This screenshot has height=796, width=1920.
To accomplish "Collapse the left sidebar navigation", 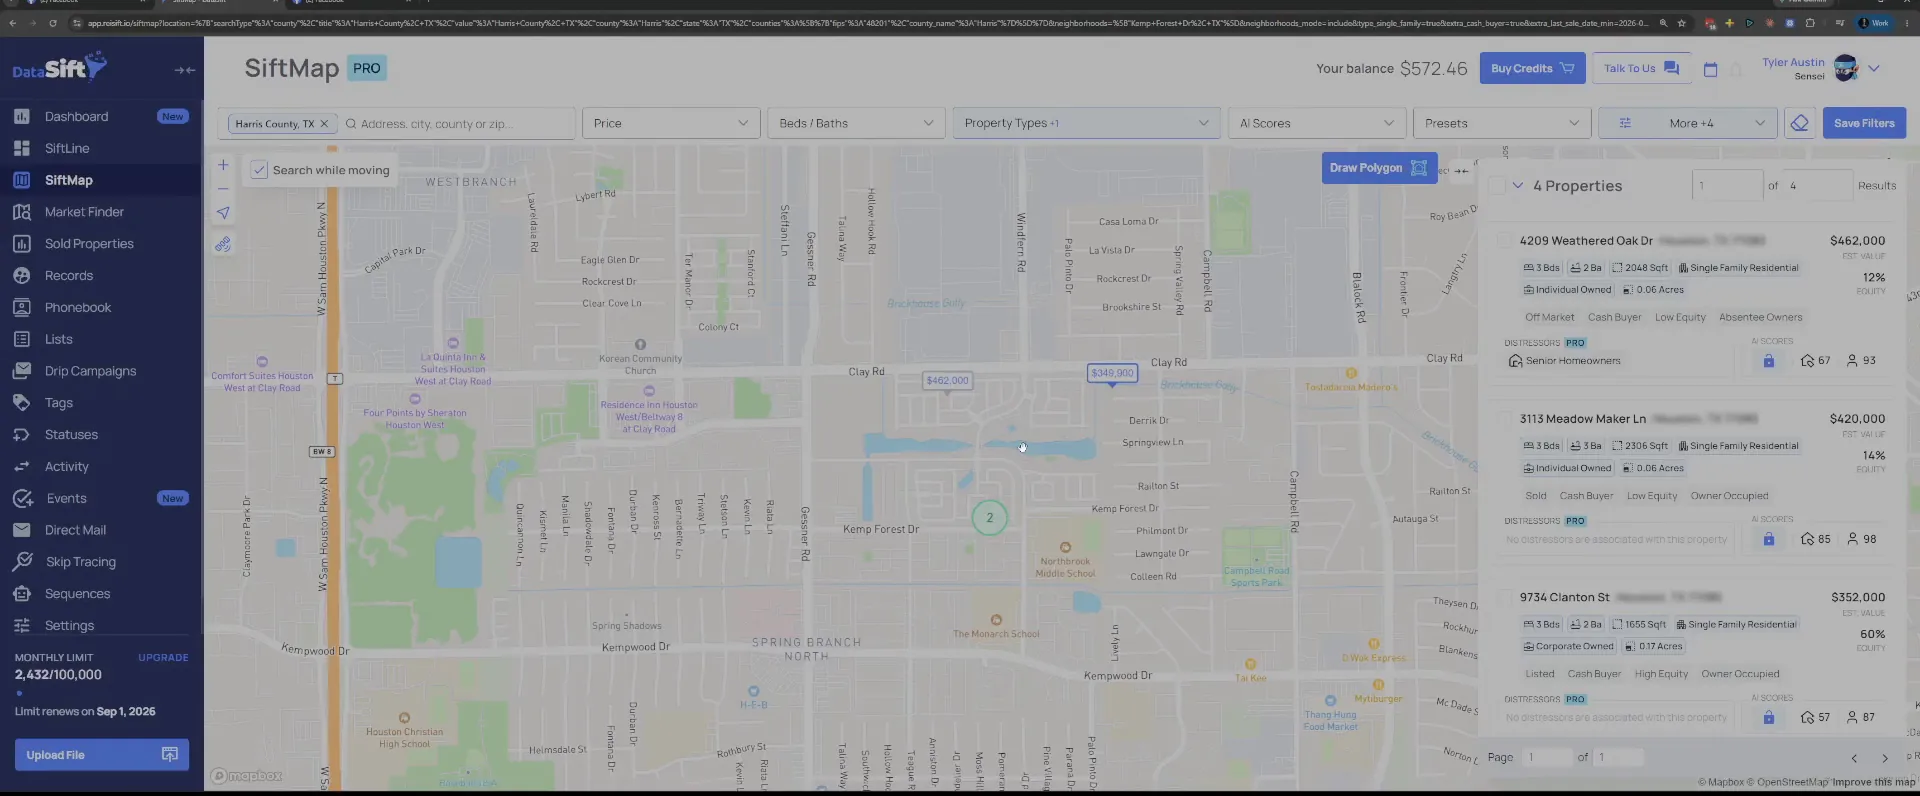I will [x=184, y=70].
